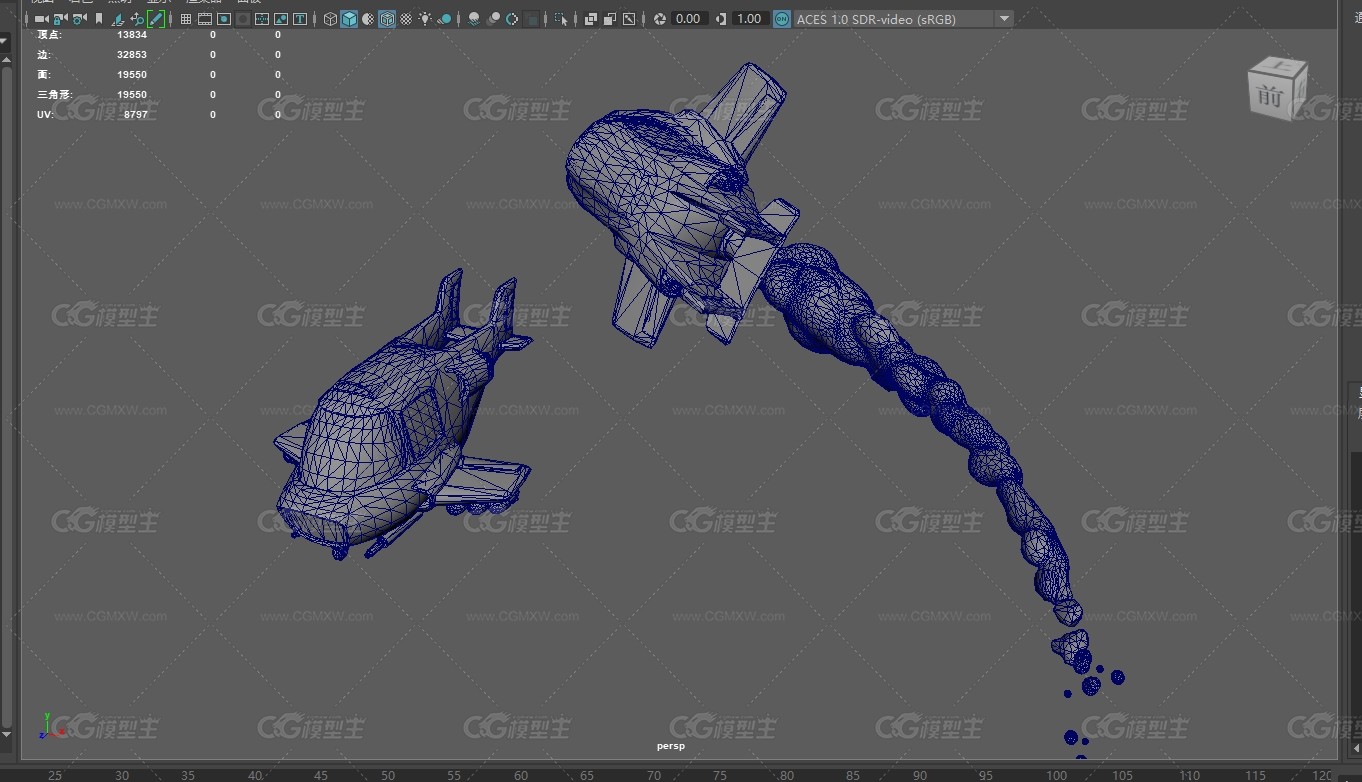Viewport: 1362px width, 782px height.
Task: Click the X-Ray icon
Action: coord(591,19)
